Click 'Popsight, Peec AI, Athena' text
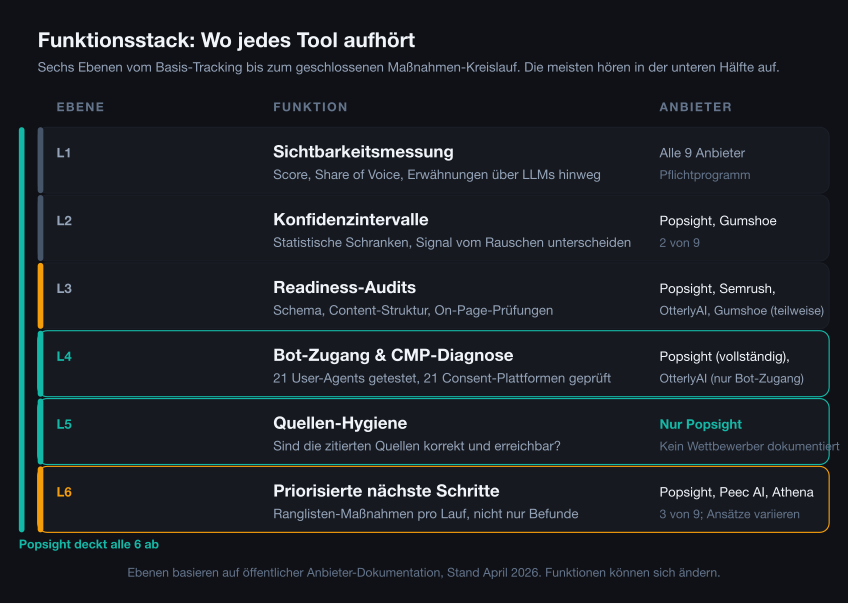This screenshot has width=848, height=604. point(736,492)
